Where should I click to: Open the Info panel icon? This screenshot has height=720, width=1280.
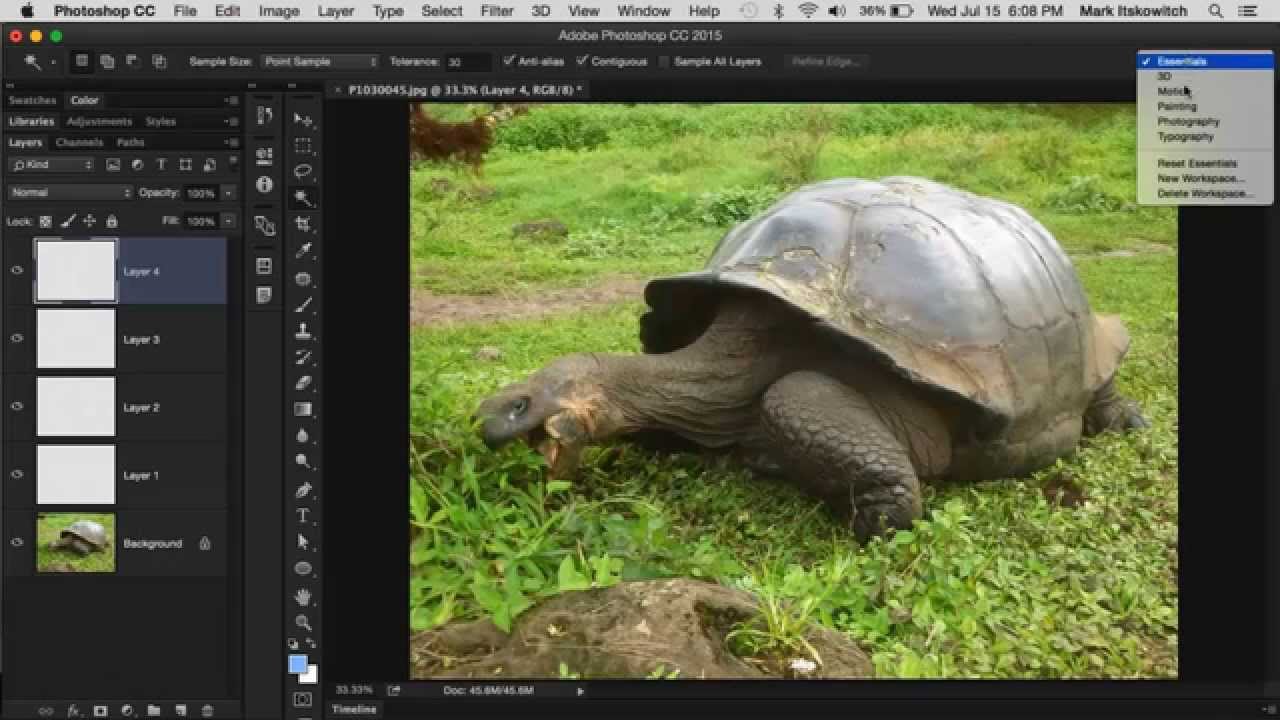pos(264,185)
